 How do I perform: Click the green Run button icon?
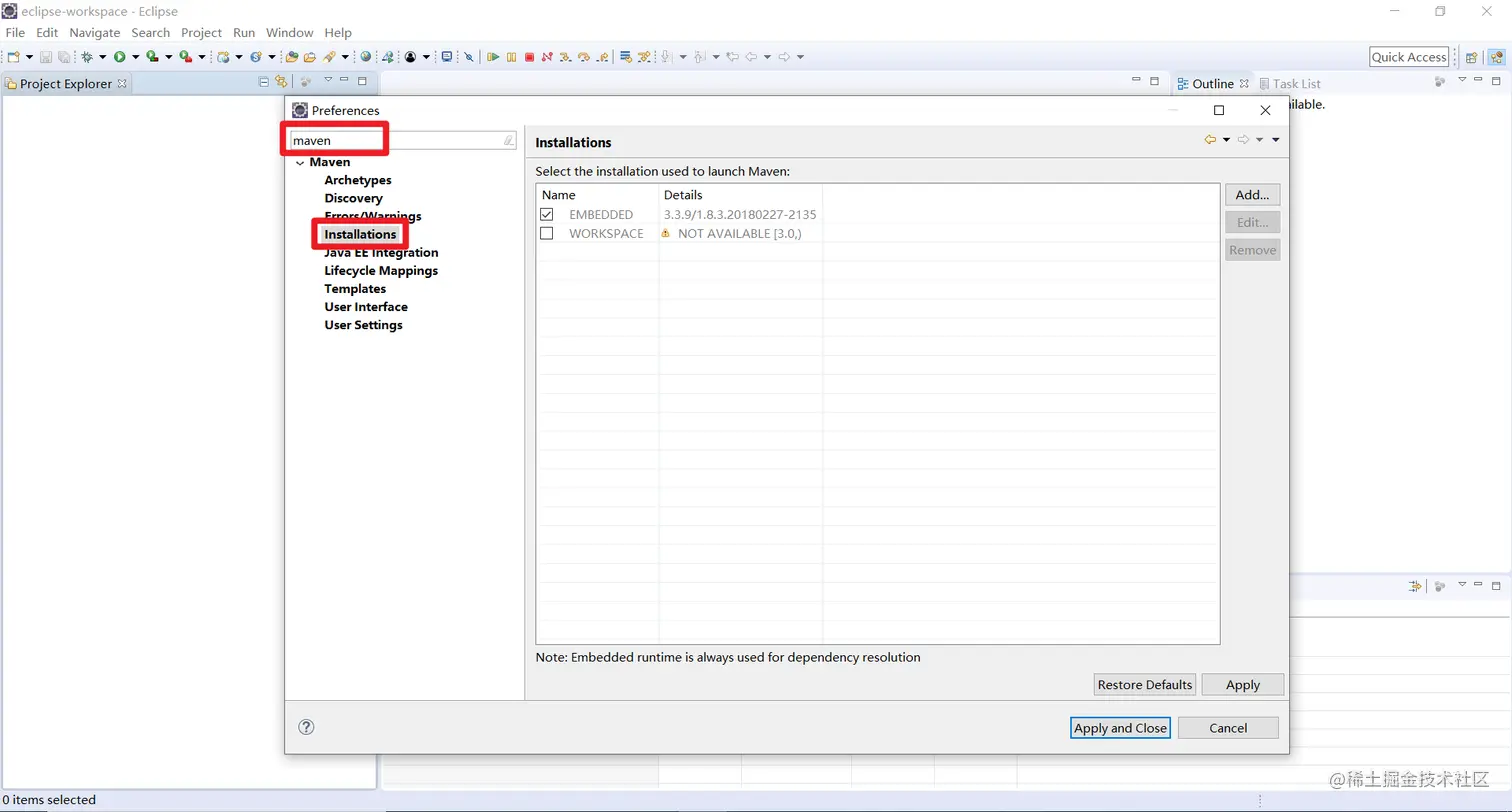tap(119, 57)
